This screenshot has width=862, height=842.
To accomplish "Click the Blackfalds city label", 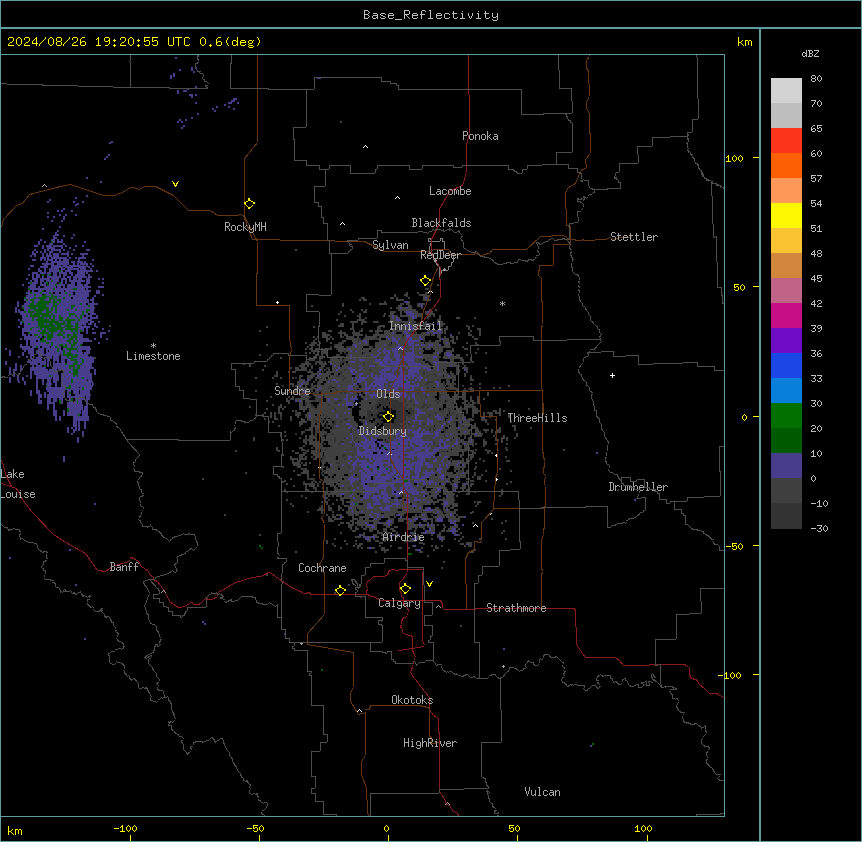I will [441, 223].
